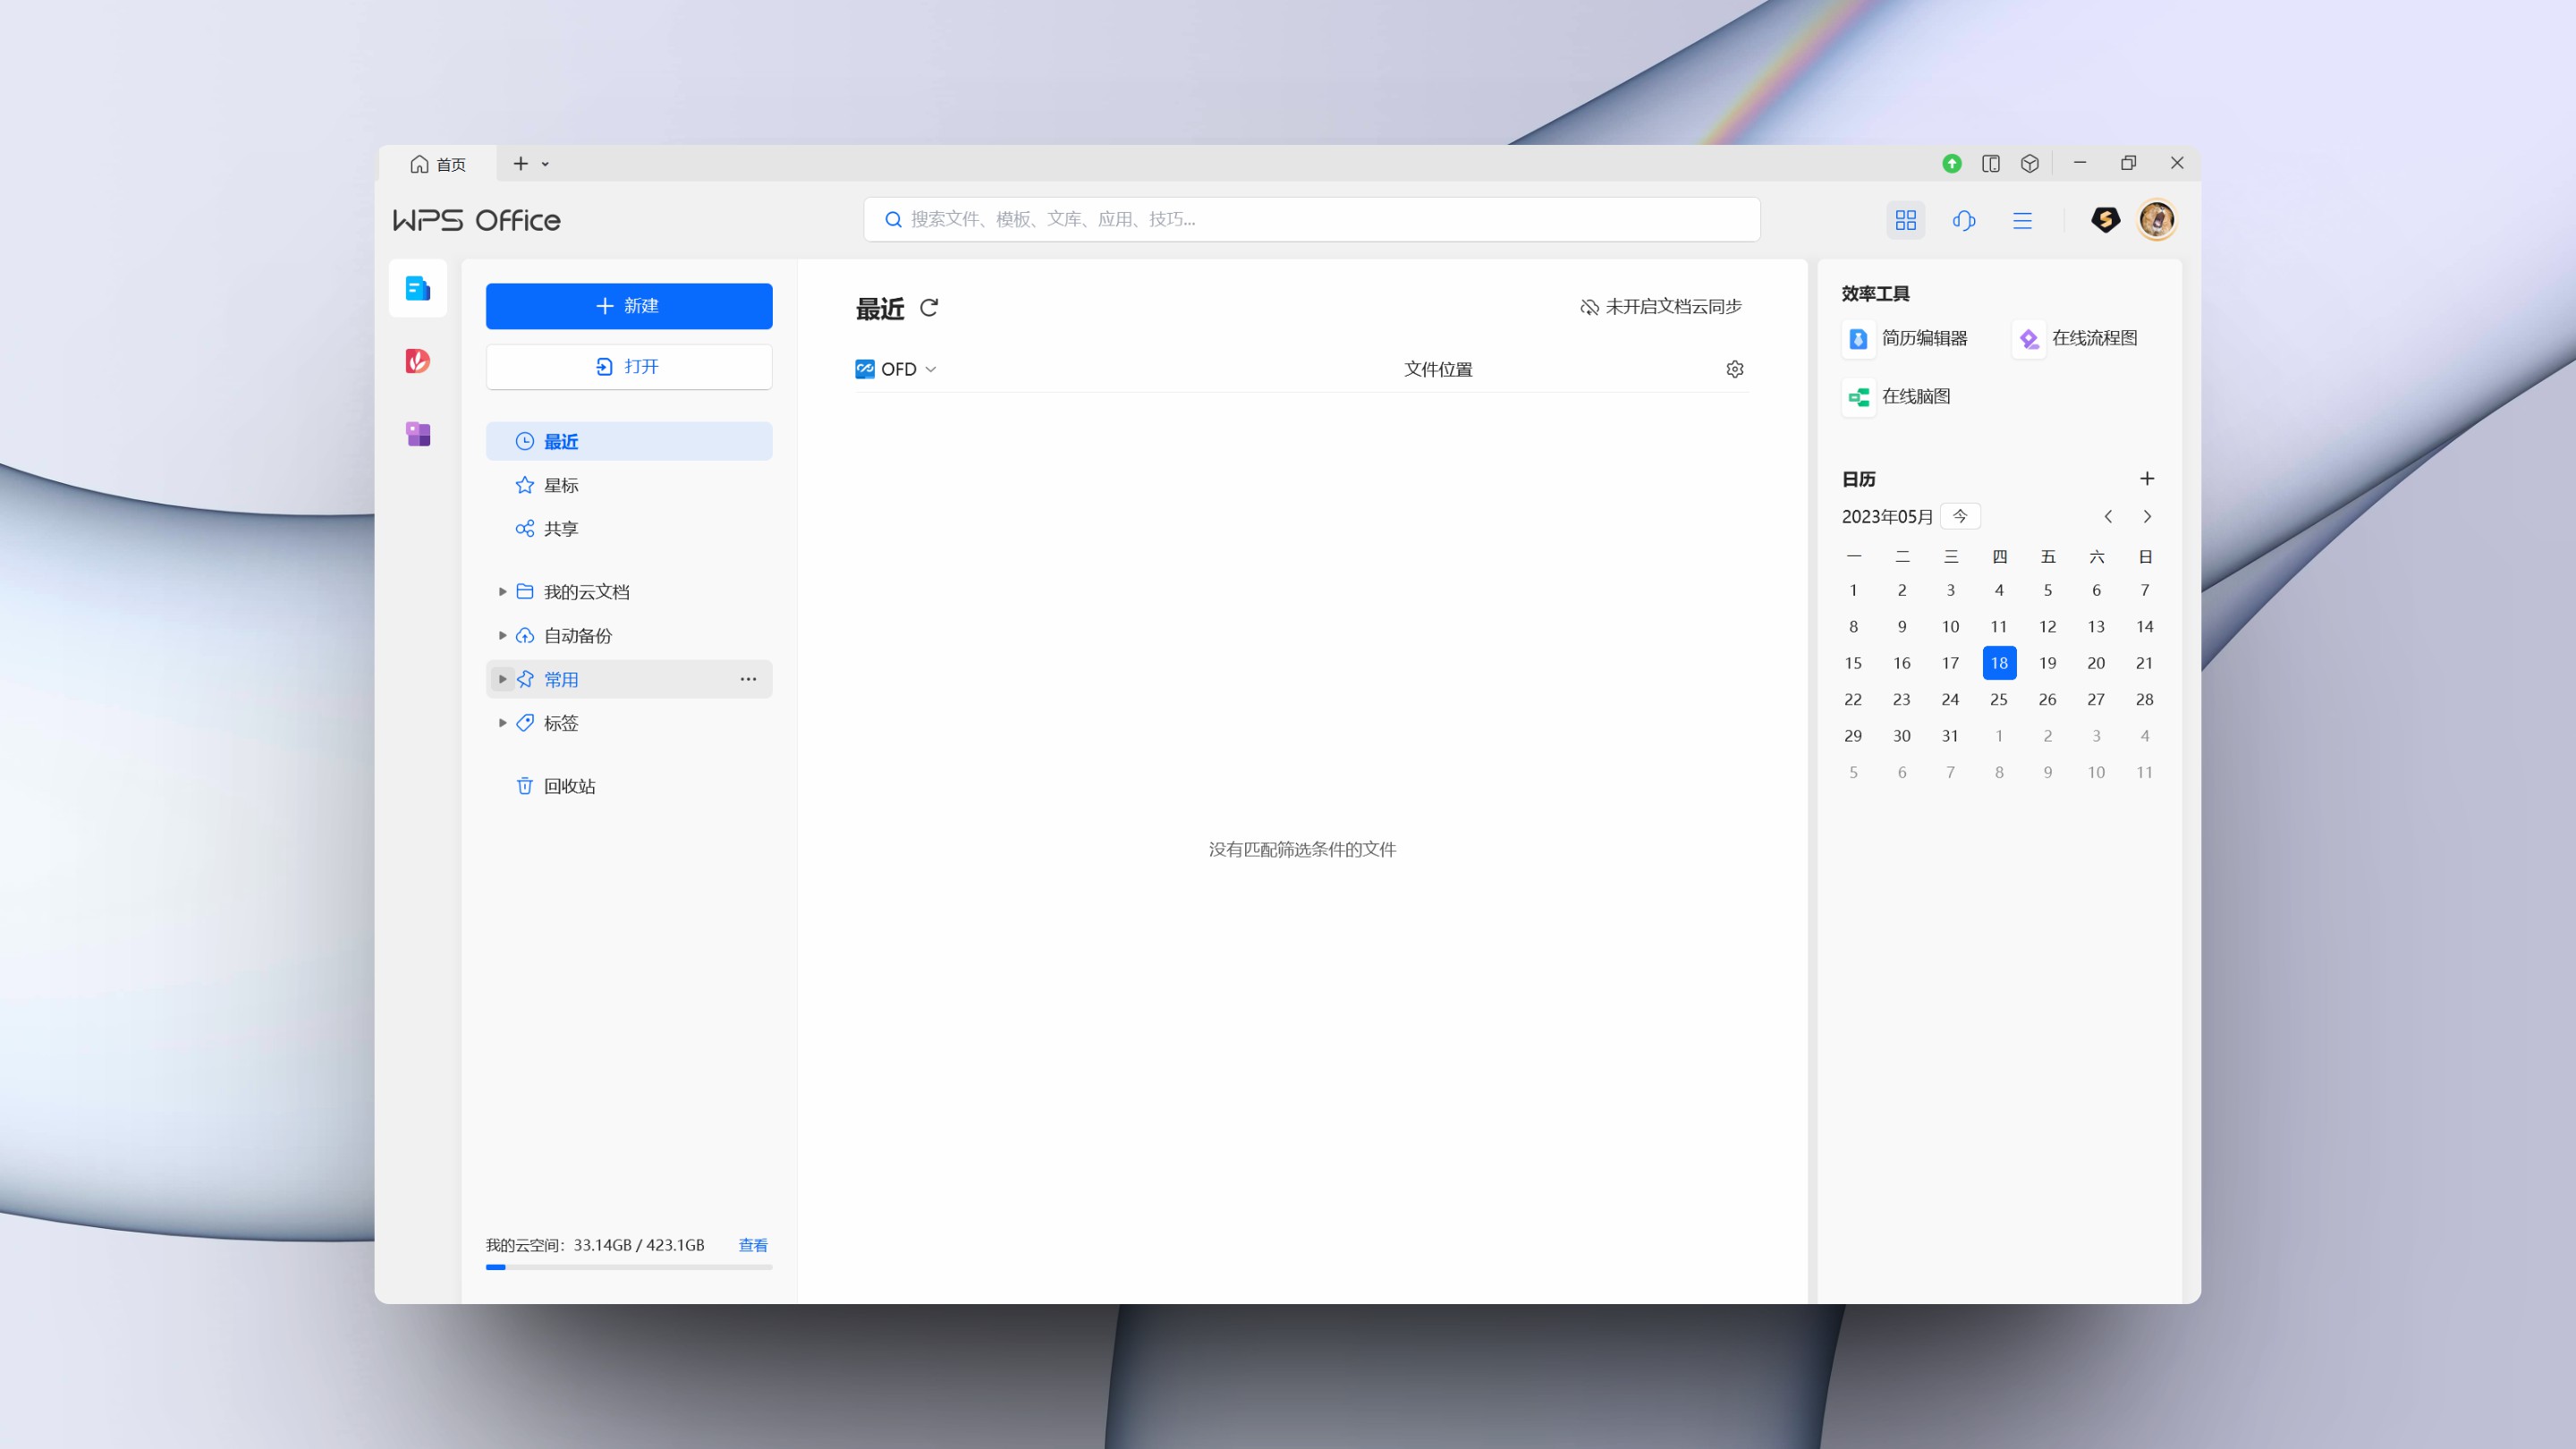Click the search files input field
The height and width of the screenshot is (1449, 2576).
[x=1310, y=219]
